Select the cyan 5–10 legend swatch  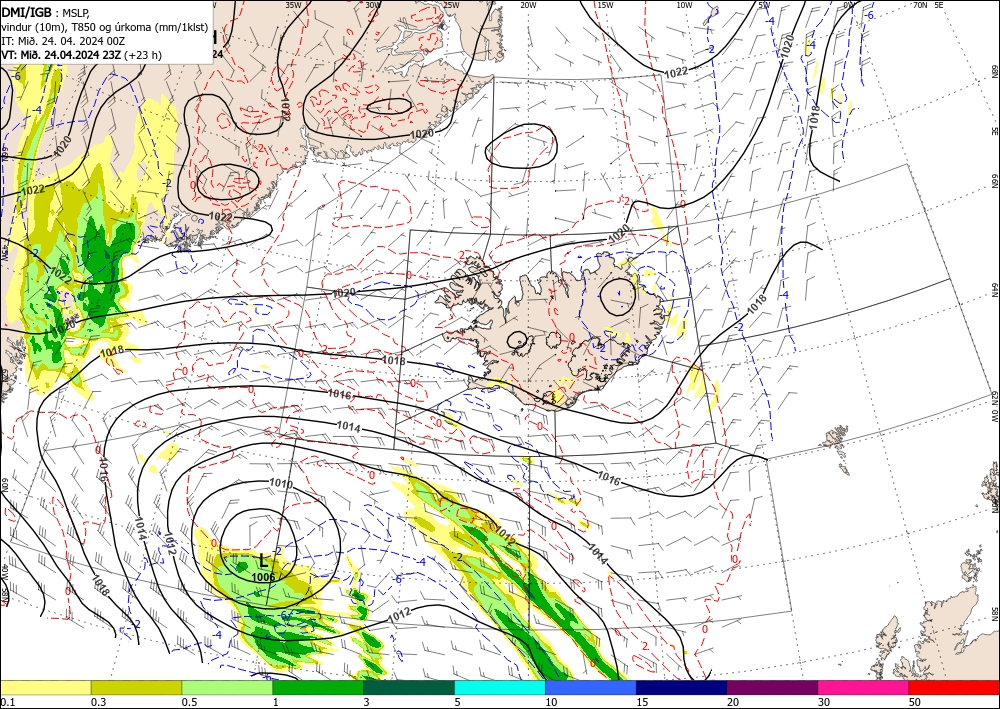500,687
